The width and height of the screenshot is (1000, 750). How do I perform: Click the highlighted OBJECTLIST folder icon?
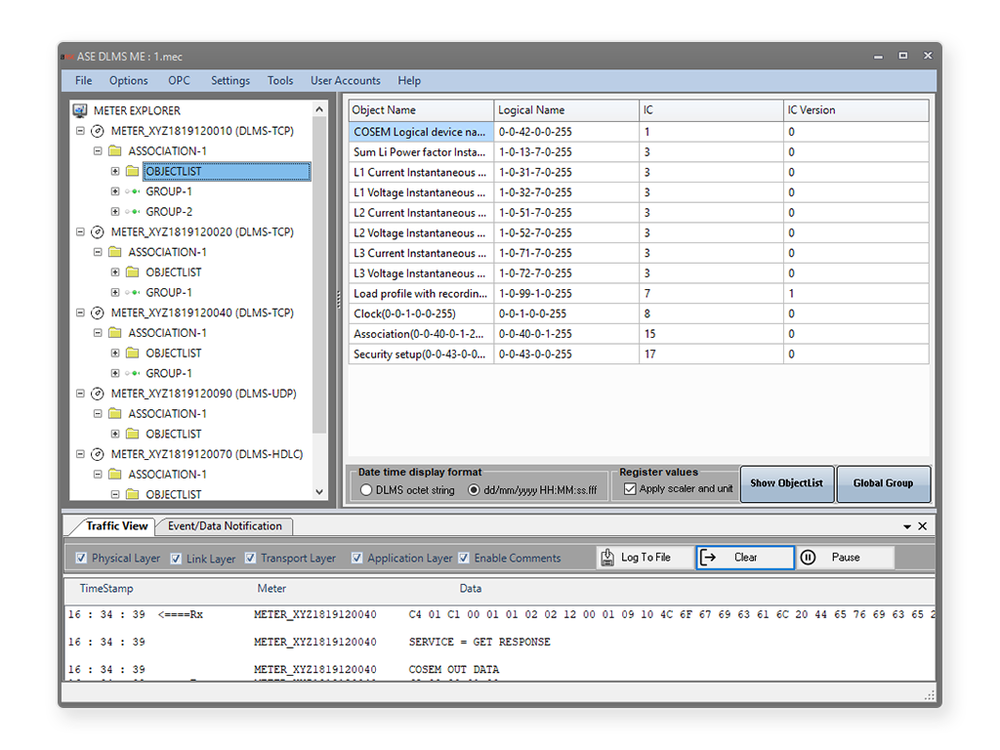pos(132,172)
